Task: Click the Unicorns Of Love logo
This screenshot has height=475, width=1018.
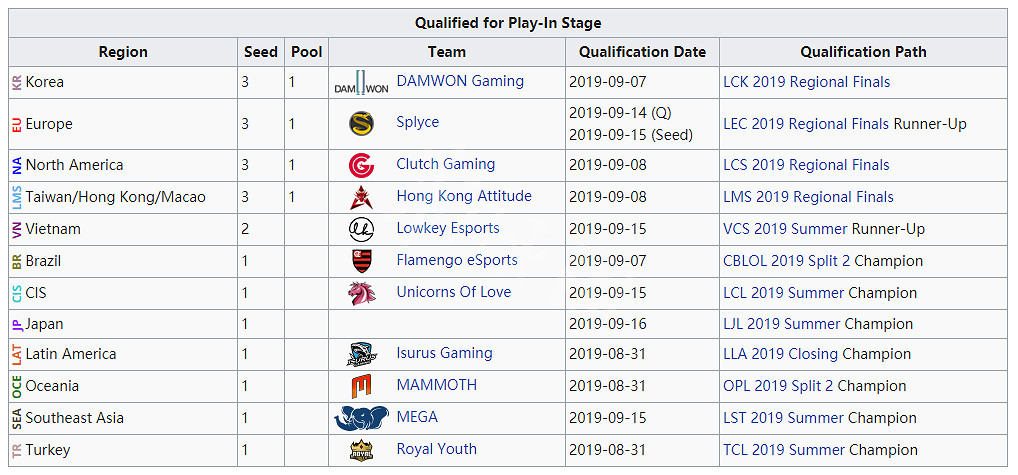Action: point(361,293)
